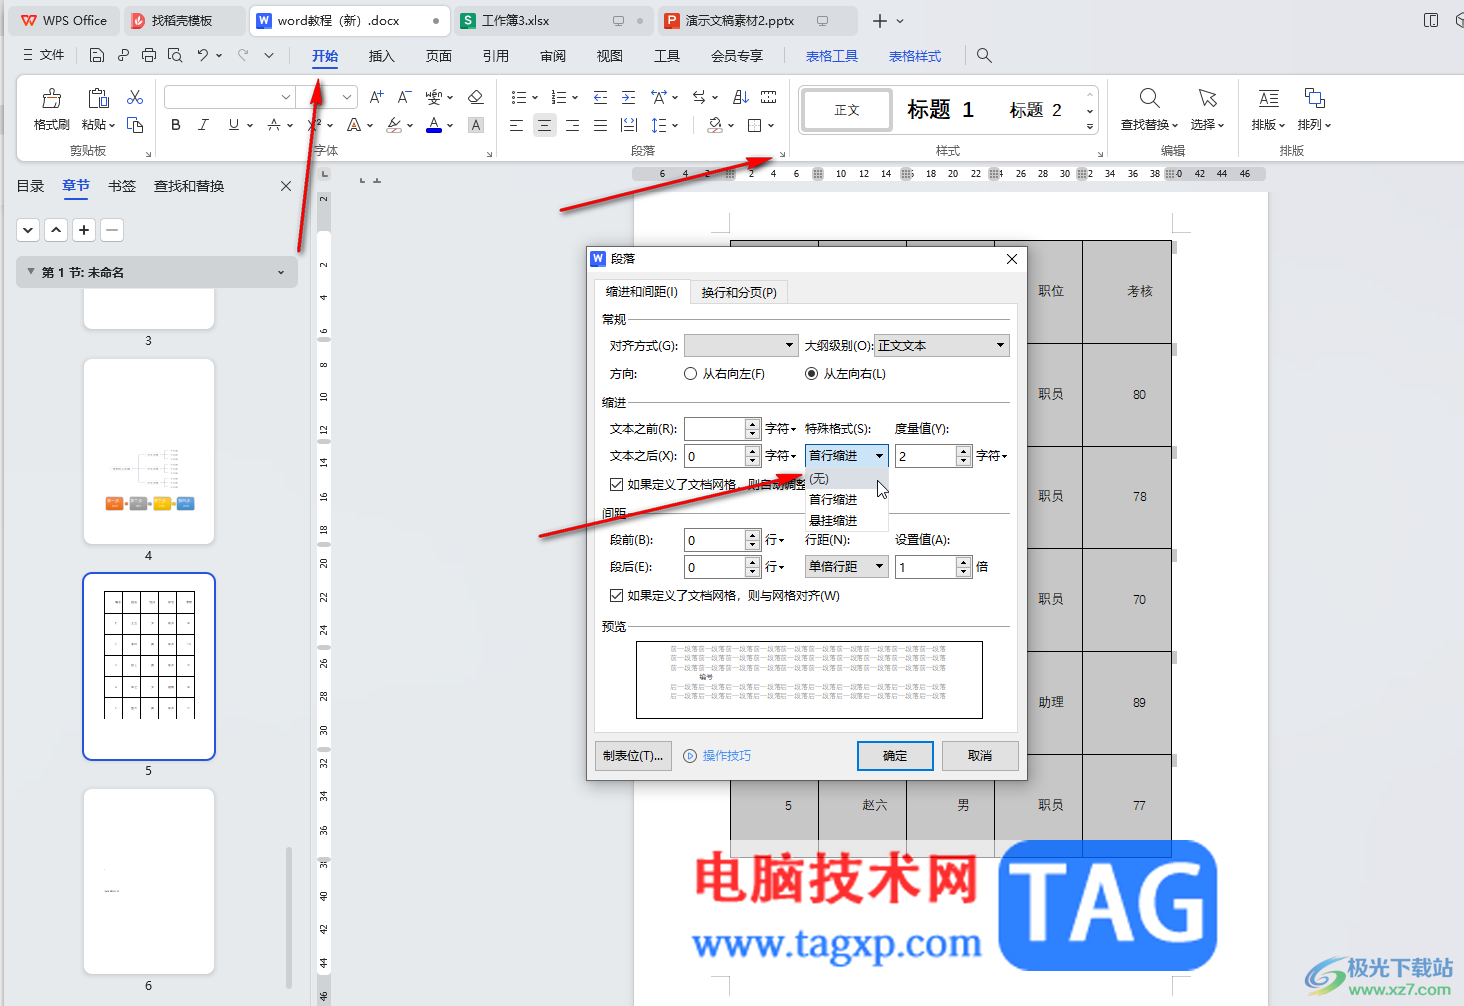Expand the 第1节 未命名 section dropdown
The height and width of the screenshot is (1006, 1464).
coord(281,272)
